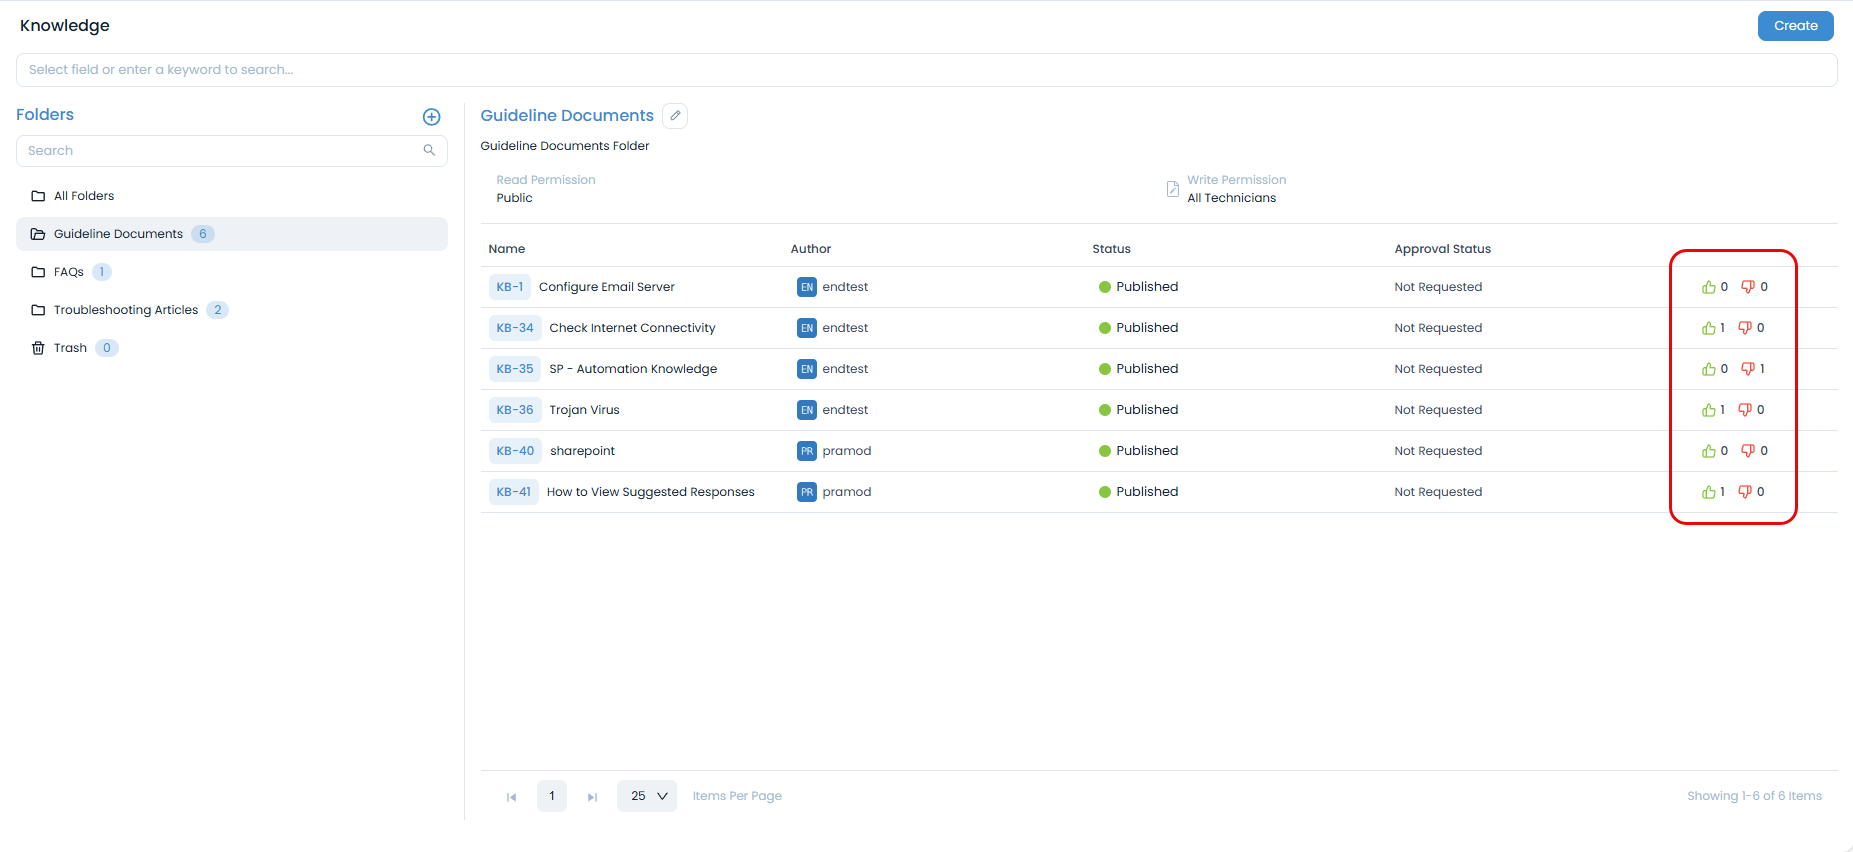Go to the first page arrow

[511, 797]
